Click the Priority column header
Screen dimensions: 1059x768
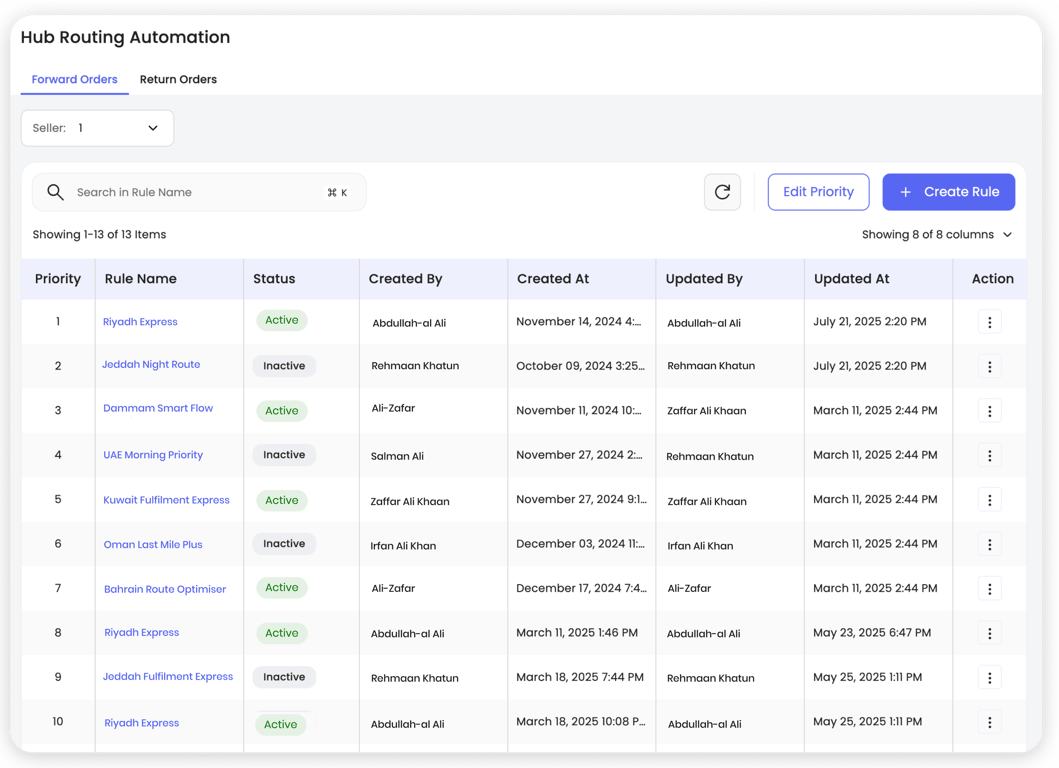[x=58, y=279]
